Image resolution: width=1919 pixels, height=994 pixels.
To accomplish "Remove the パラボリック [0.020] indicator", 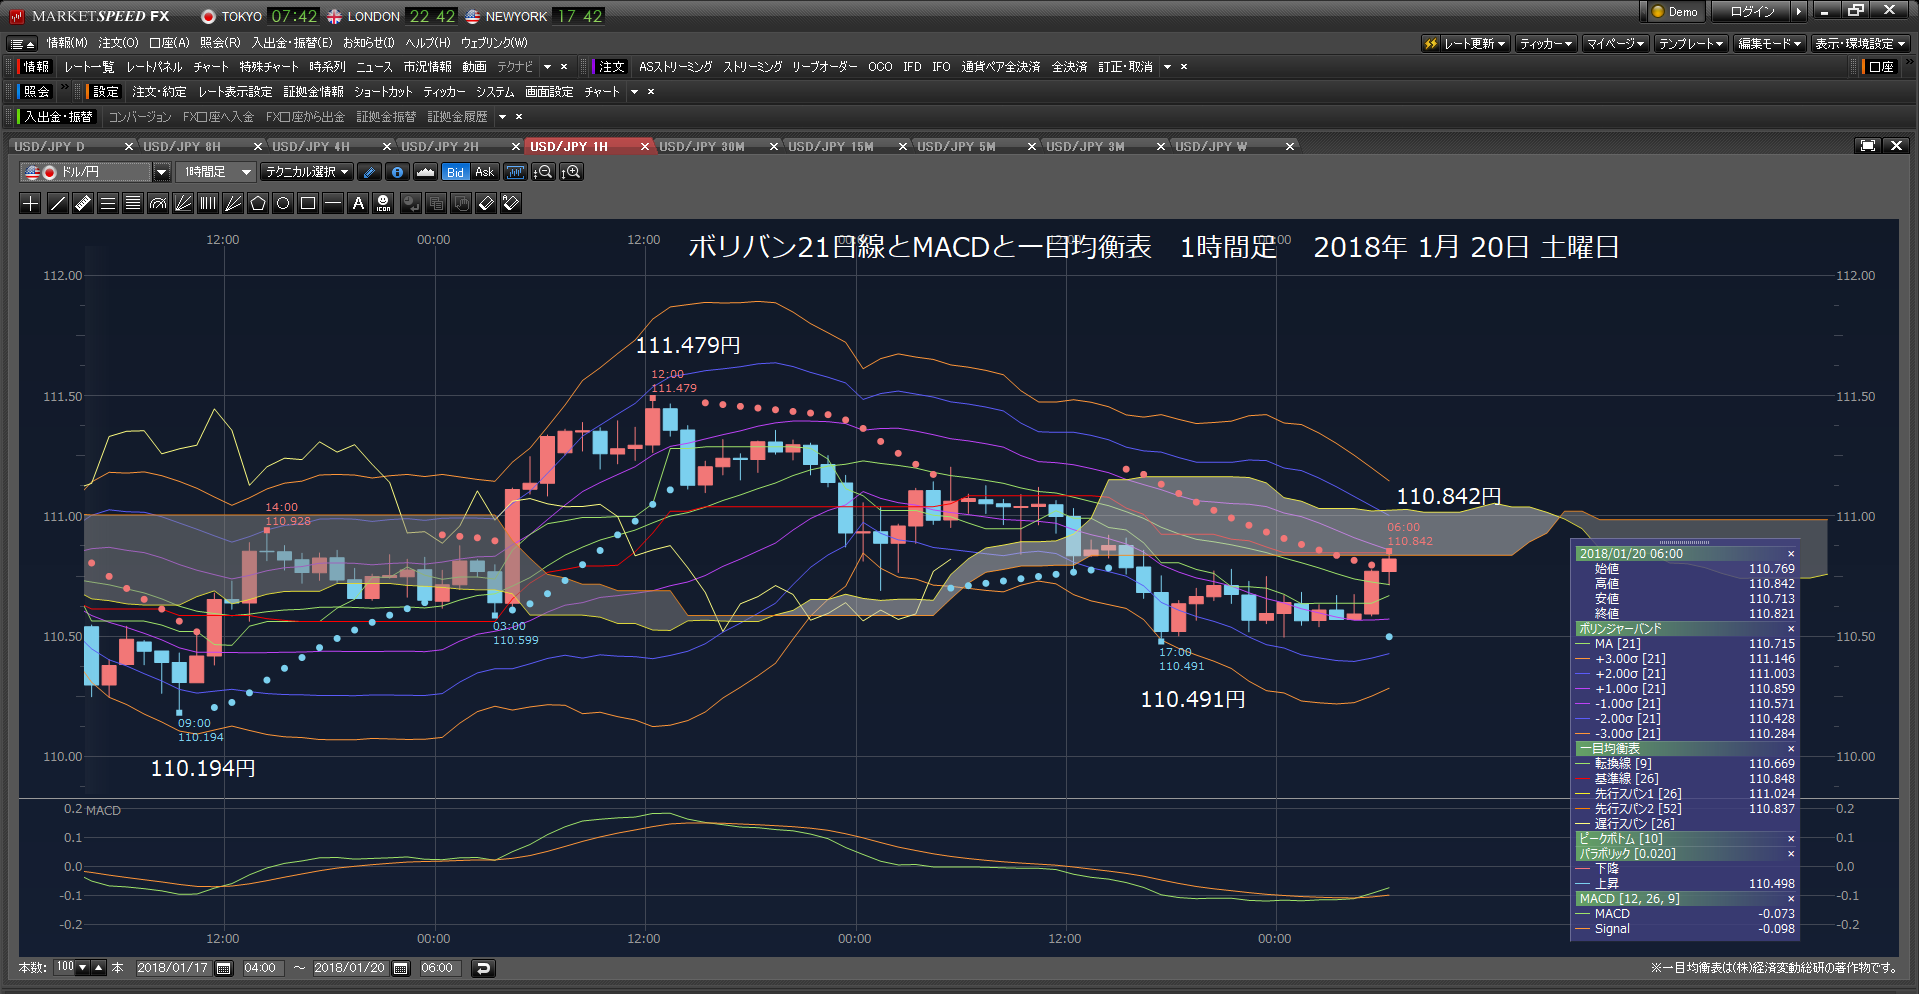I will [1791, 854].
